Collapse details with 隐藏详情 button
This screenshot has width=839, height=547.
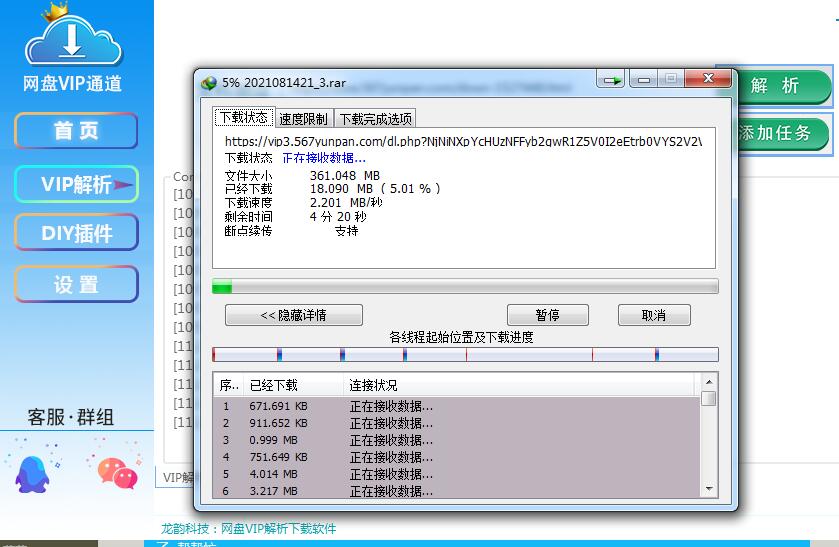click(x=293, y=315)
